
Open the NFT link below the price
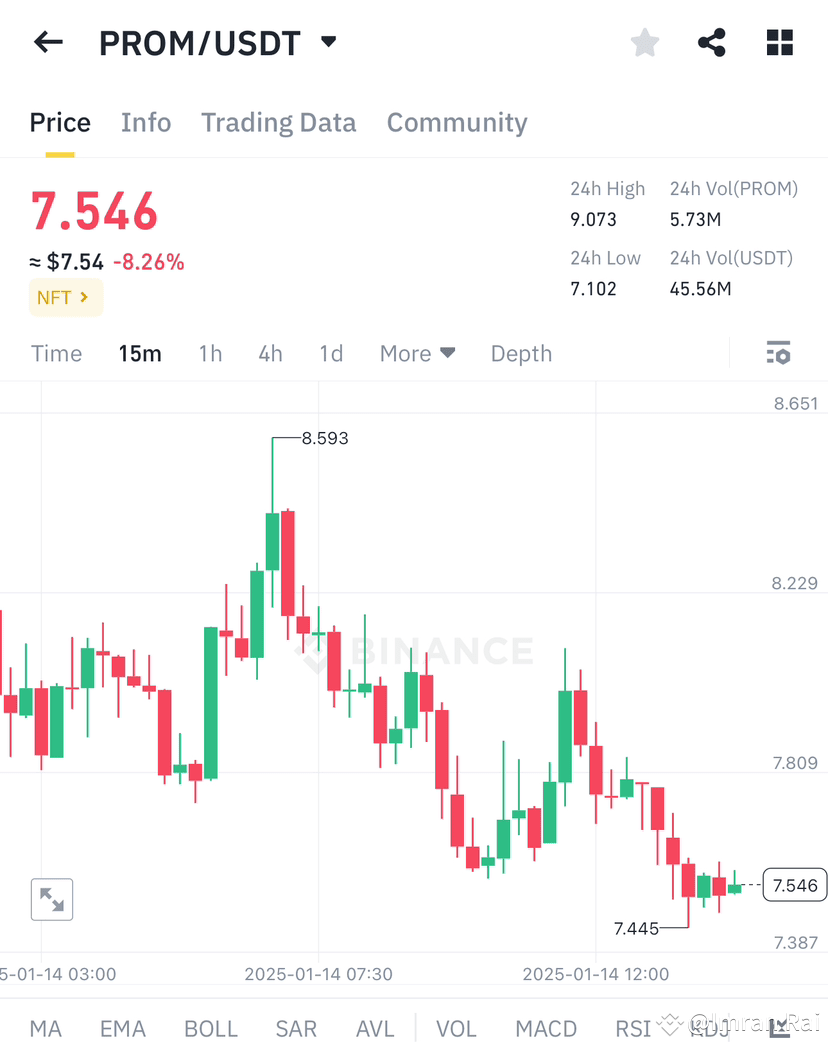pyautogui.click(x=65, y=297)
